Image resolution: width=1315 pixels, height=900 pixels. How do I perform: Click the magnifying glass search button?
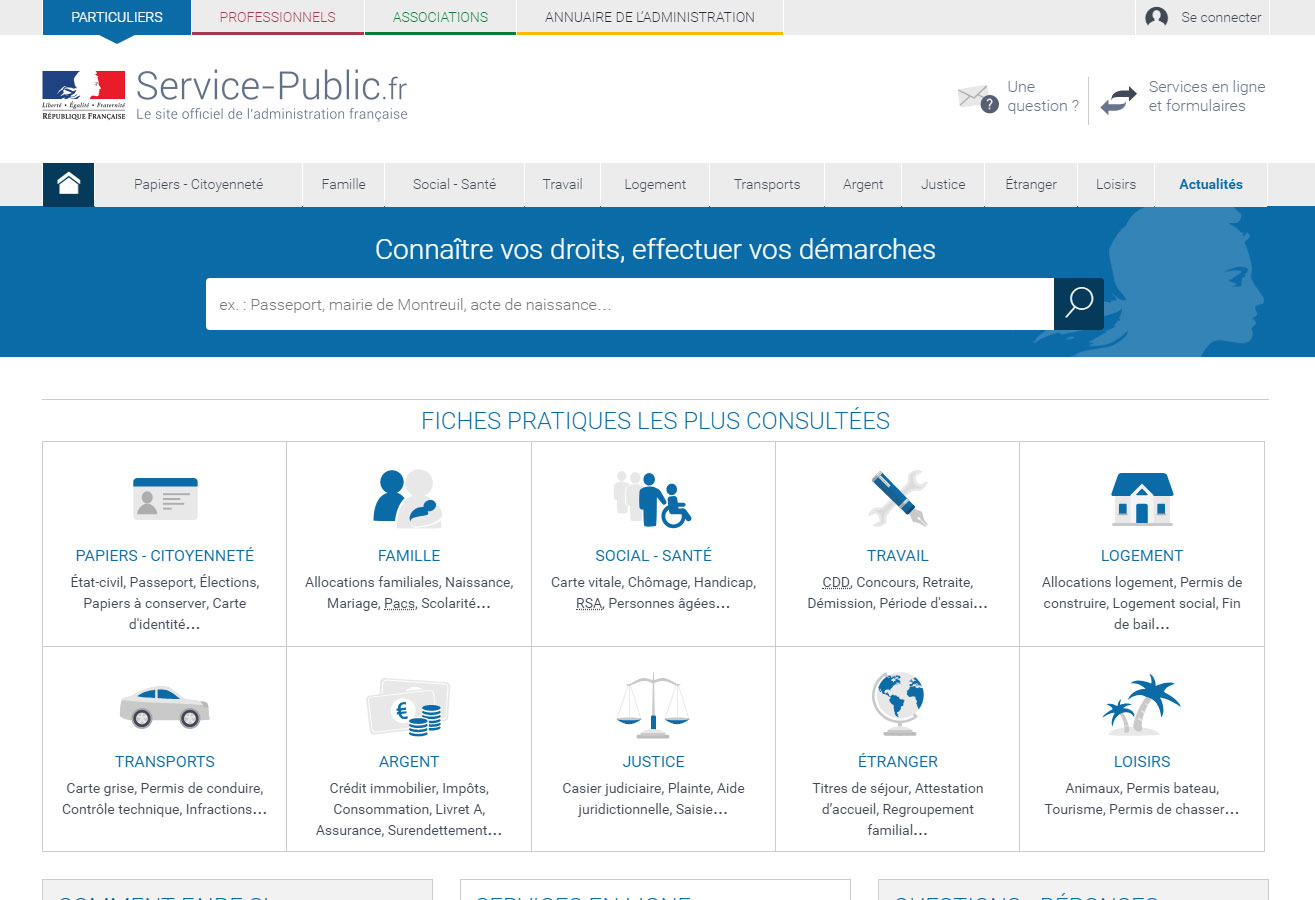click(1078, 304)
